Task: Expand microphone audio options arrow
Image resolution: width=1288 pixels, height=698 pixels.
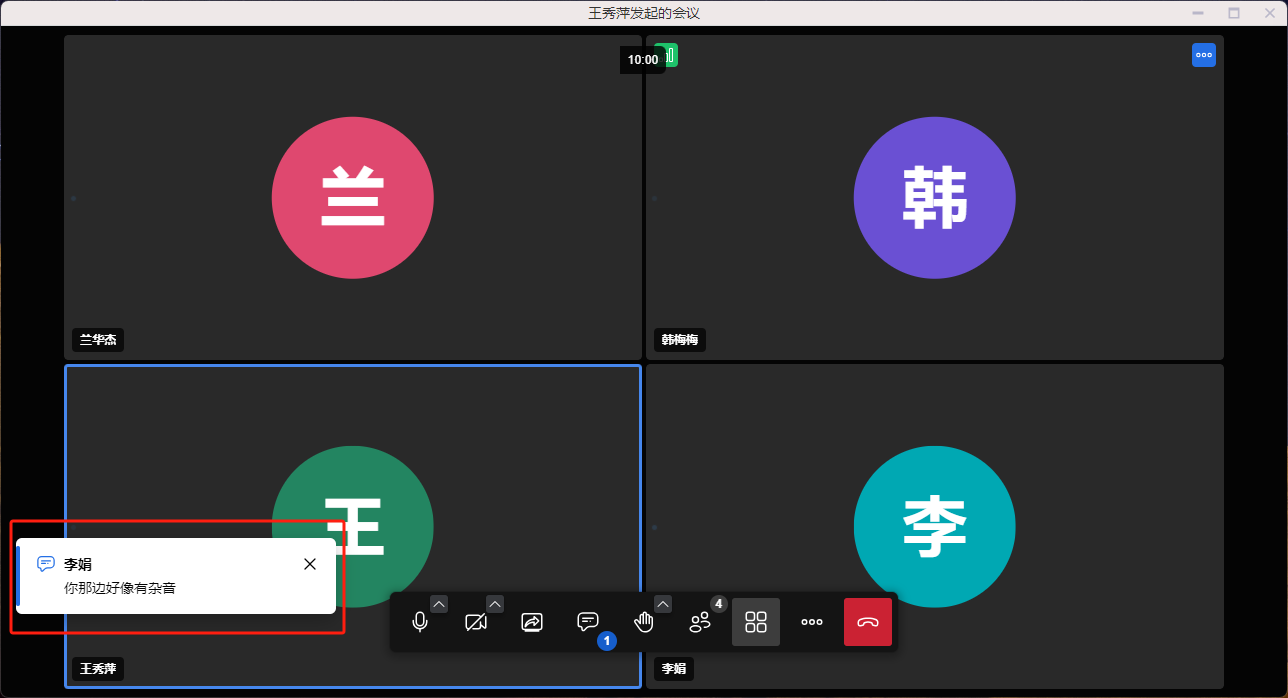Action: click(439, 603)
